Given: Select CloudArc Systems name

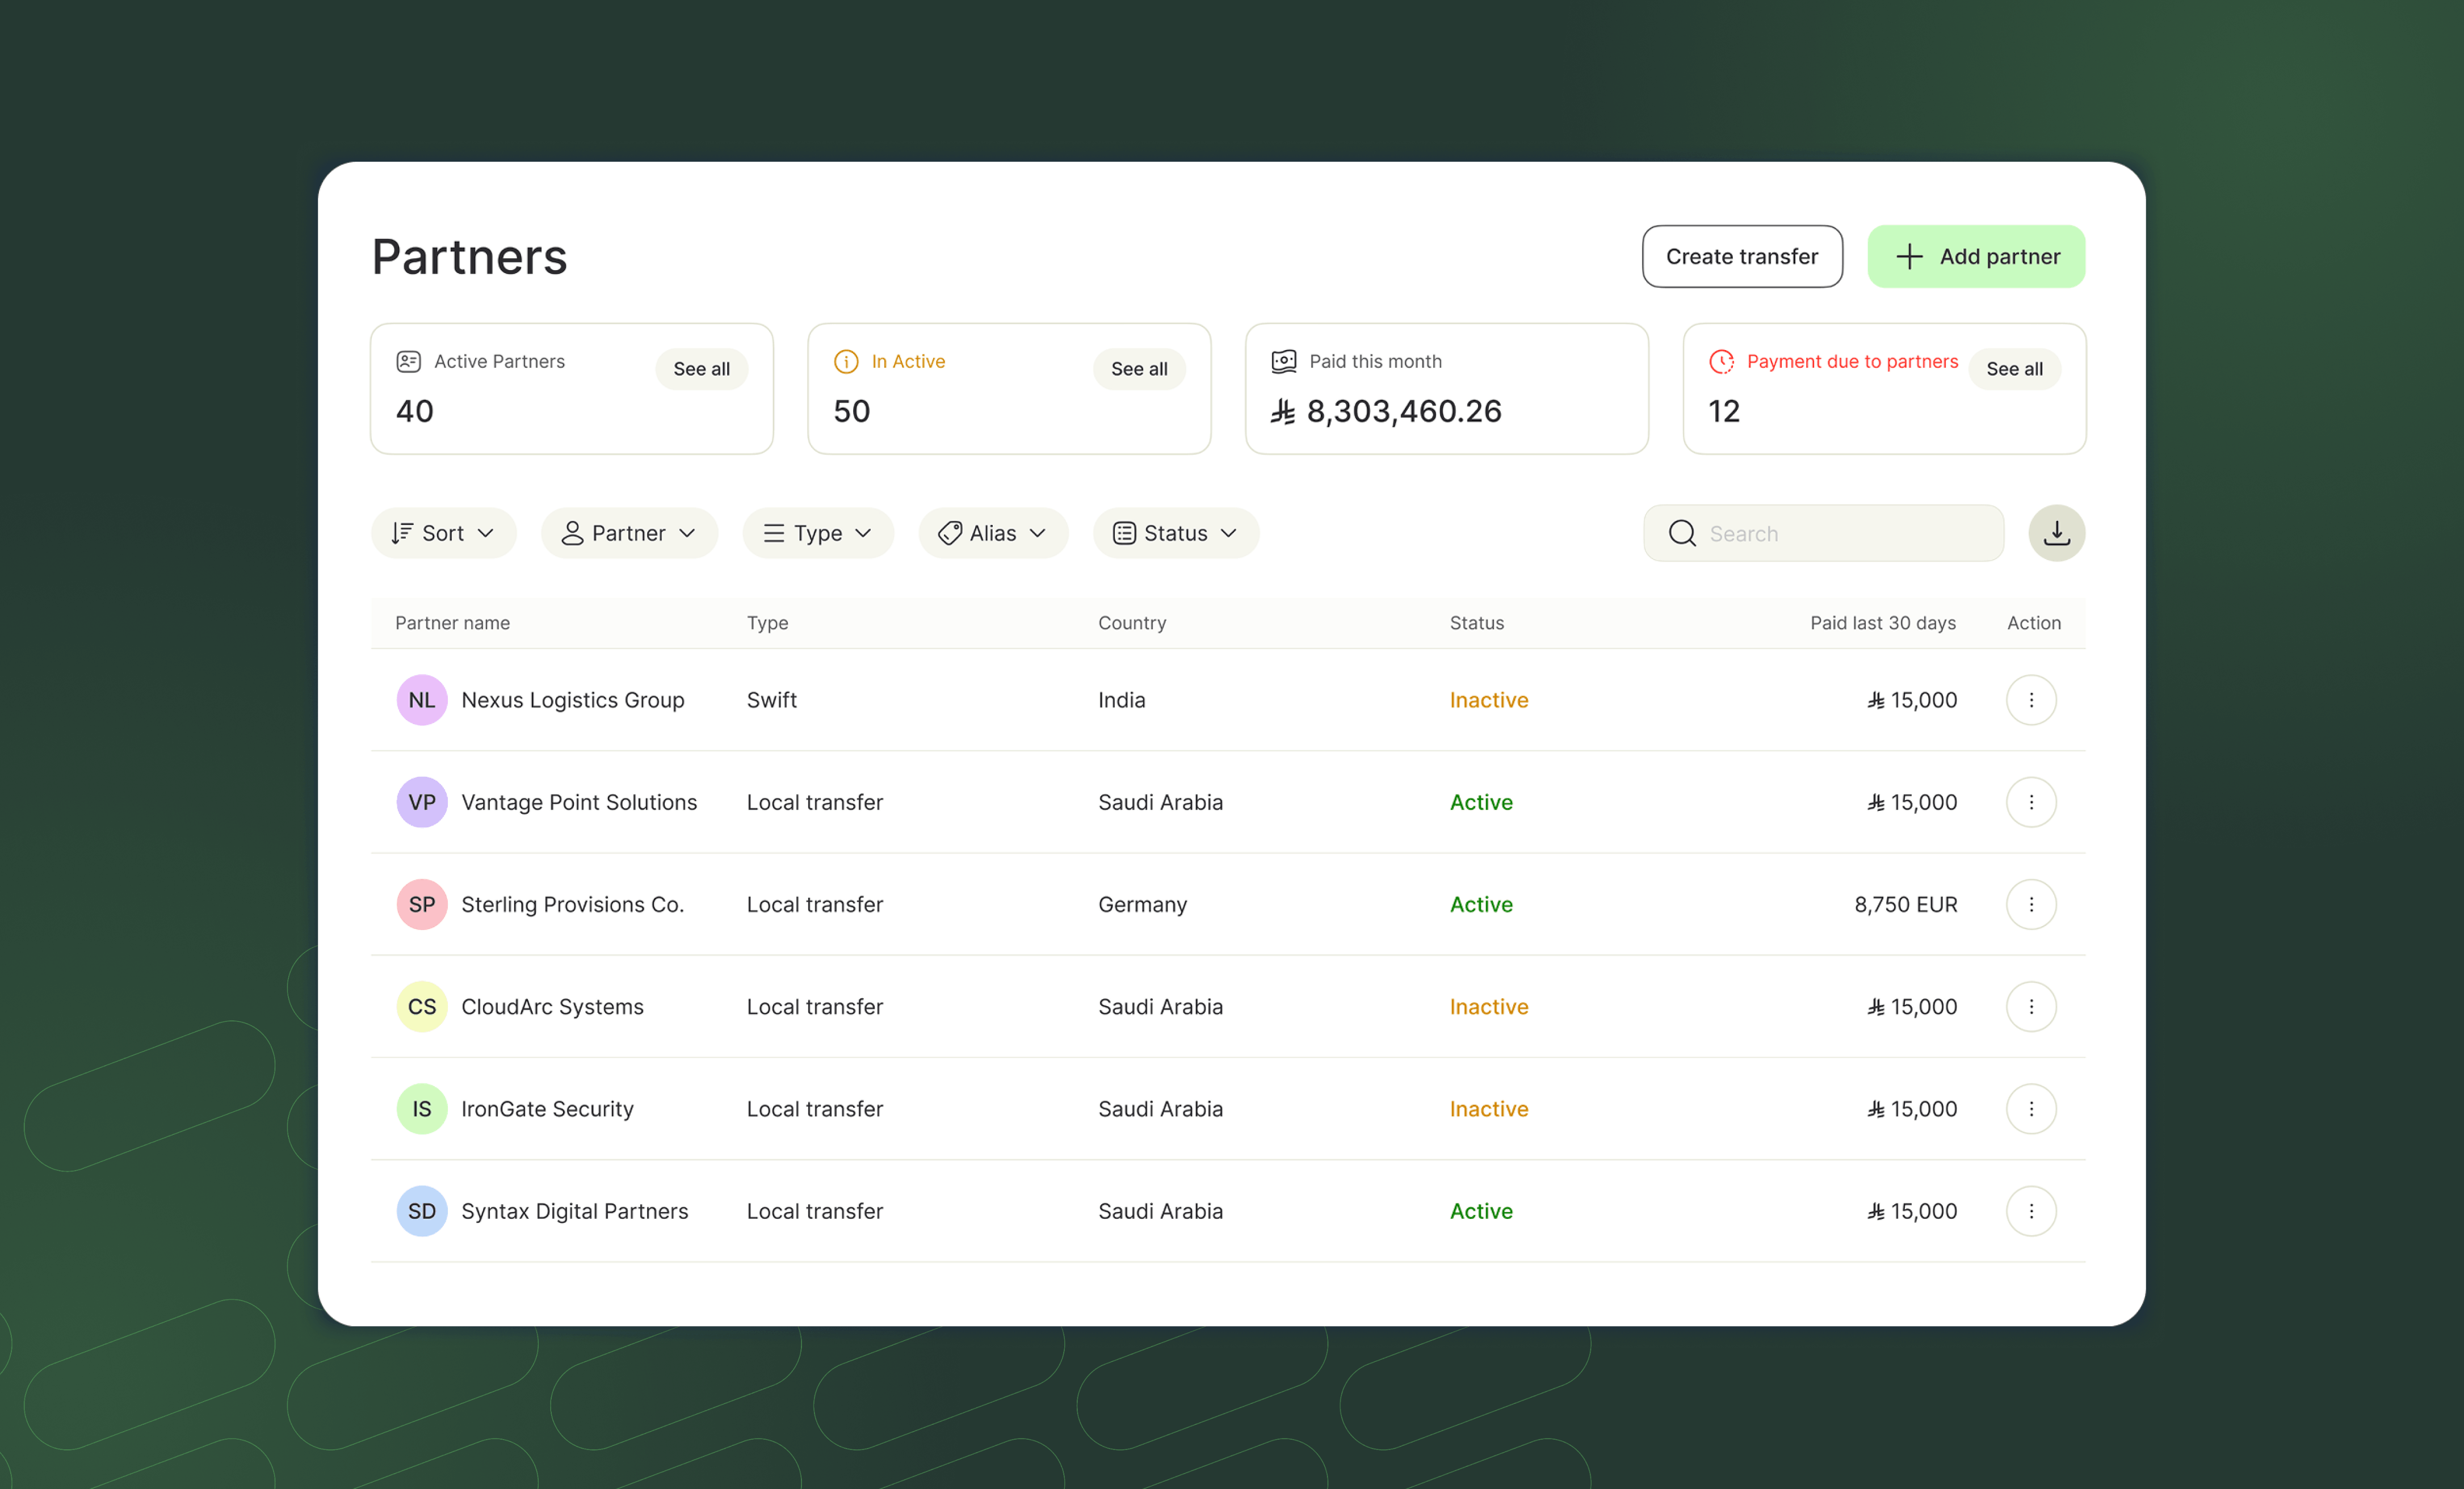Looking at the screenshot, I should point(552,1006).
